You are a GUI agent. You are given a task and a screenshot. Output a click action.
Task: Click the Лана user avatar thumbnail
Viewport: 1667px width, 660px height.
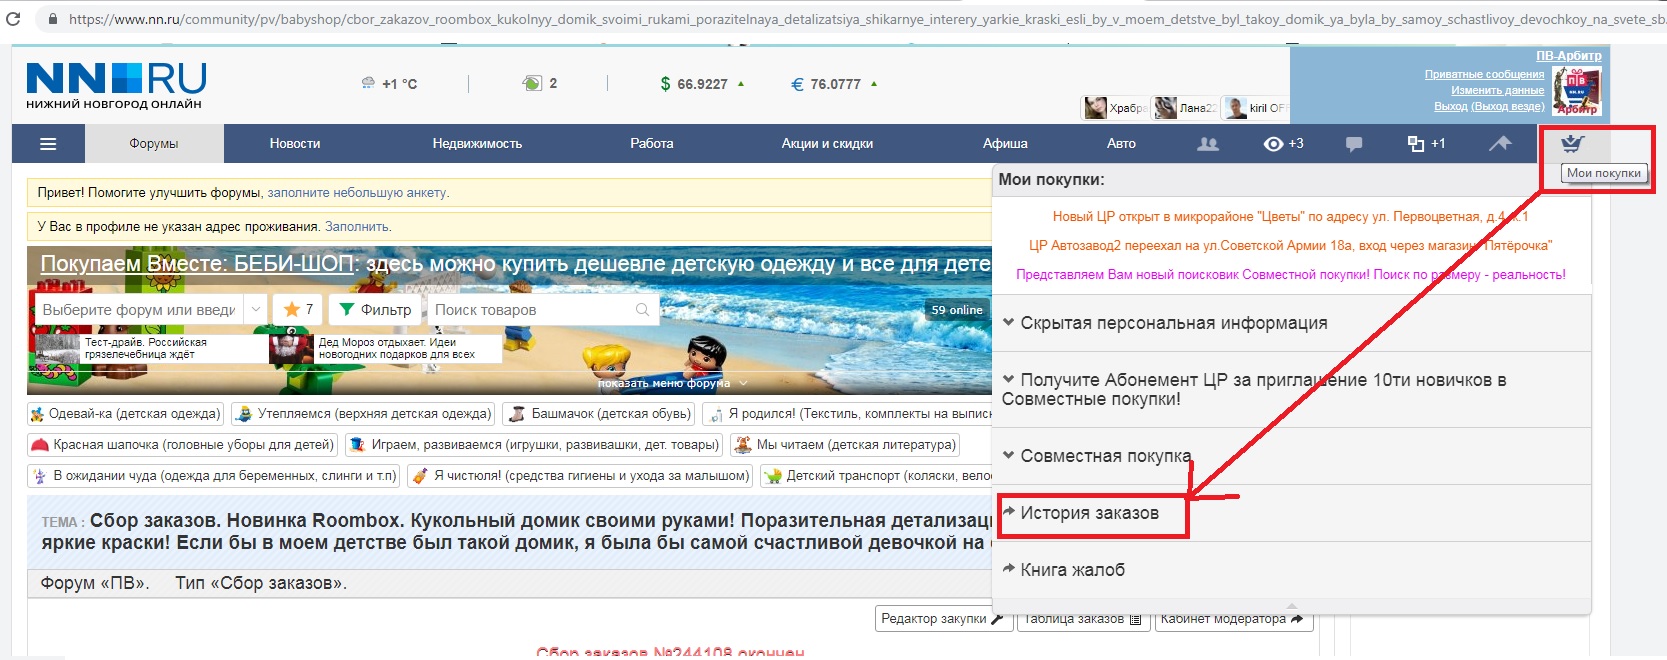[1166, 108]
